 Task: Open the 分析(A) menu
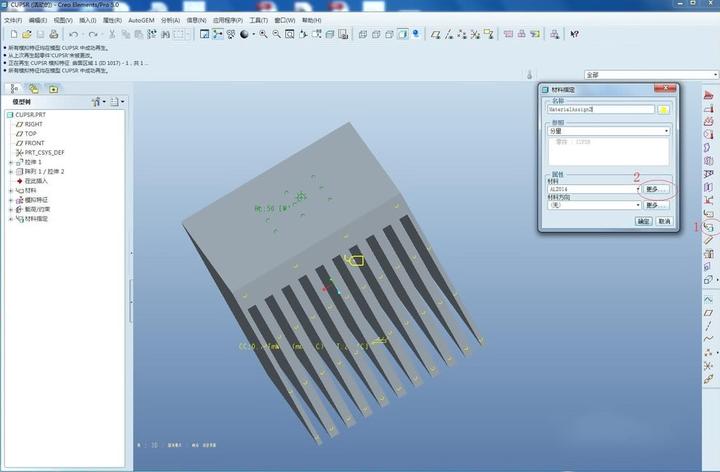tap(170, 21)
